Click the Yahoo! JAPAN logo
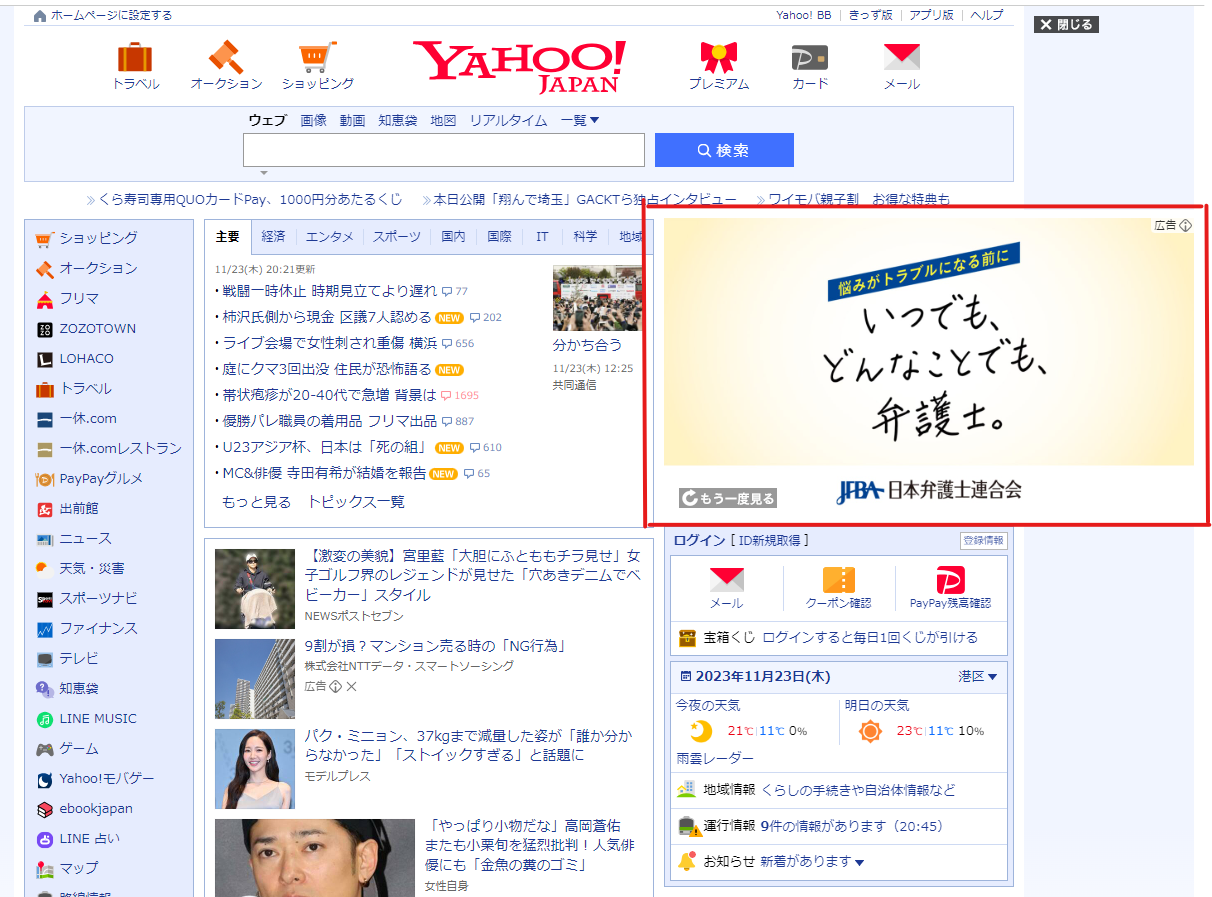This screenshot has width=1212, height=897. click(x=519, y=67)
